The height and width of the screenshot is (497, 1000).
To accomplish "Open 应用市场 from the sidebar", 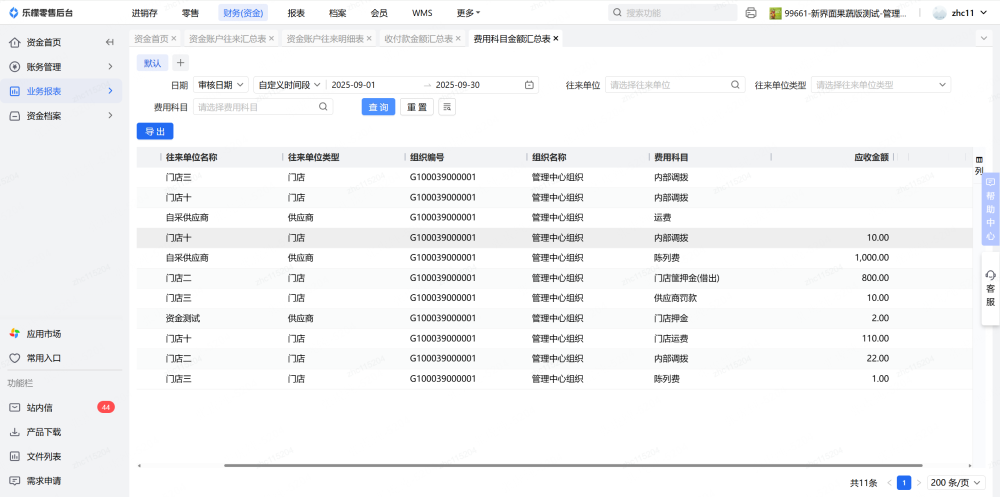I will (44, 333).
